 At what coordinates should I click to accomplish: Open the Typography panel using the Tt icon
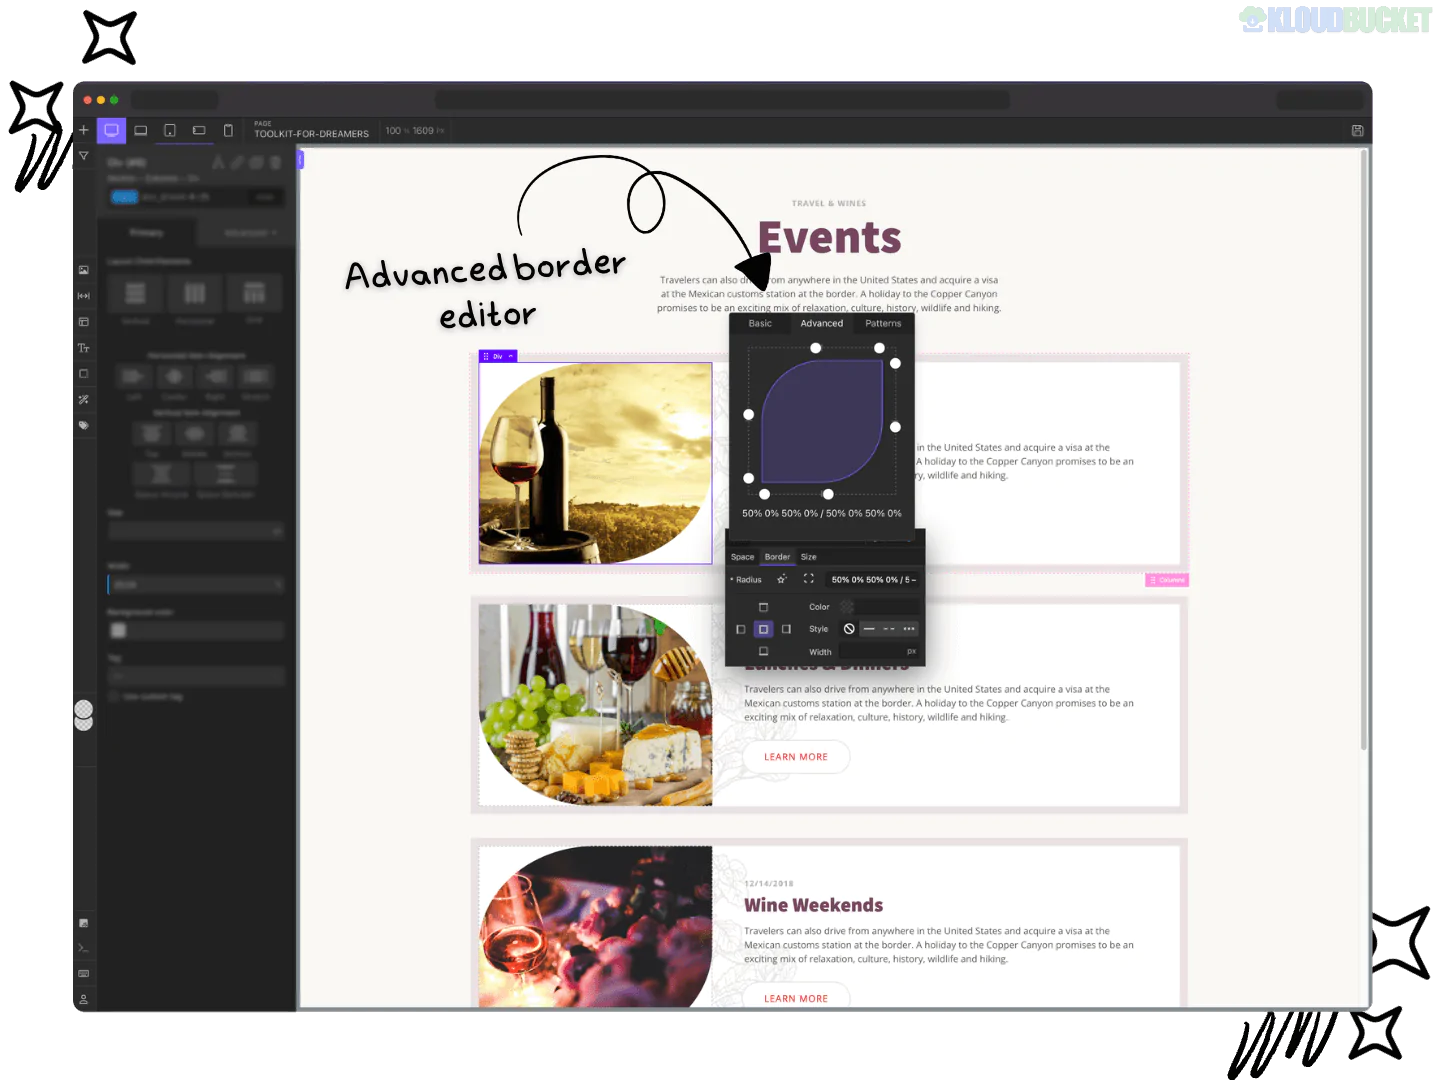84,349
